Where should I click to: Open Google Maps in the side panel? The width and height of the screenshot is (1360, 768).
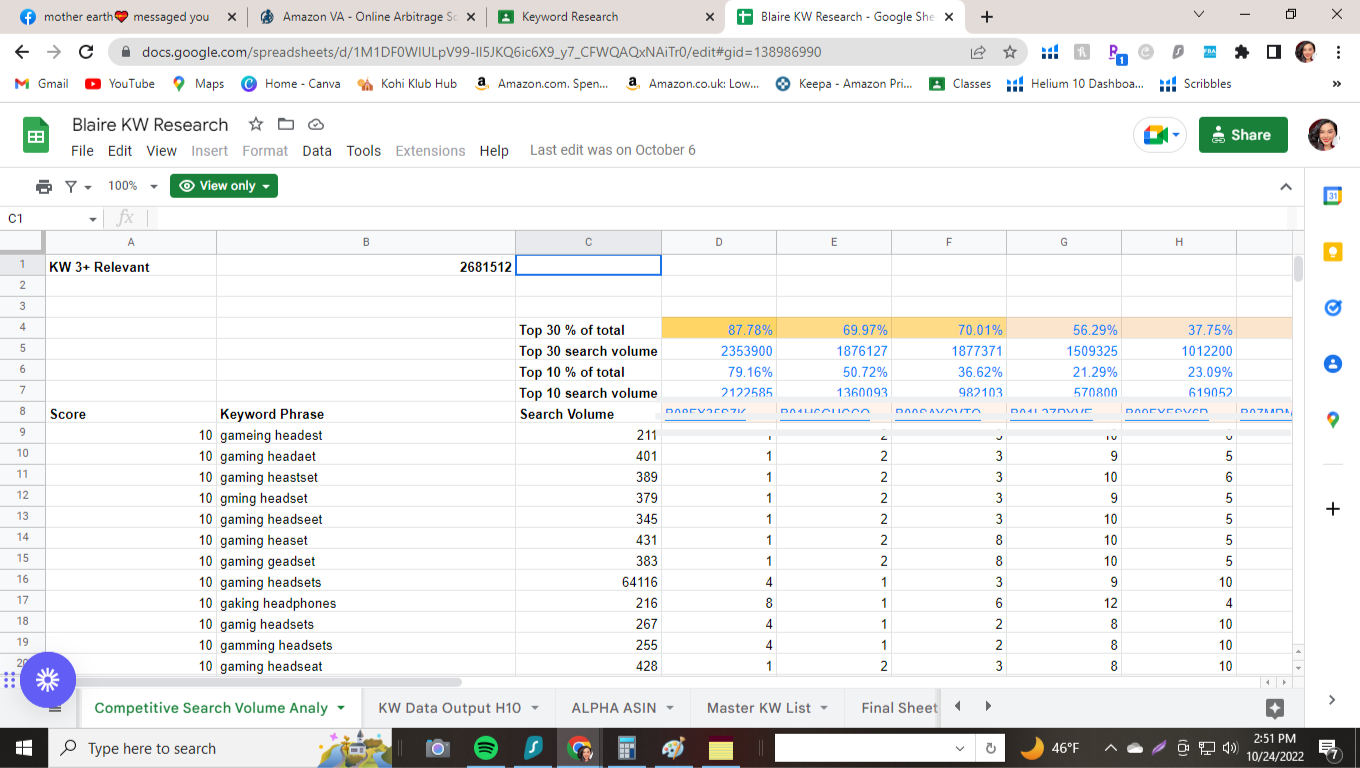click(1332, 420)
